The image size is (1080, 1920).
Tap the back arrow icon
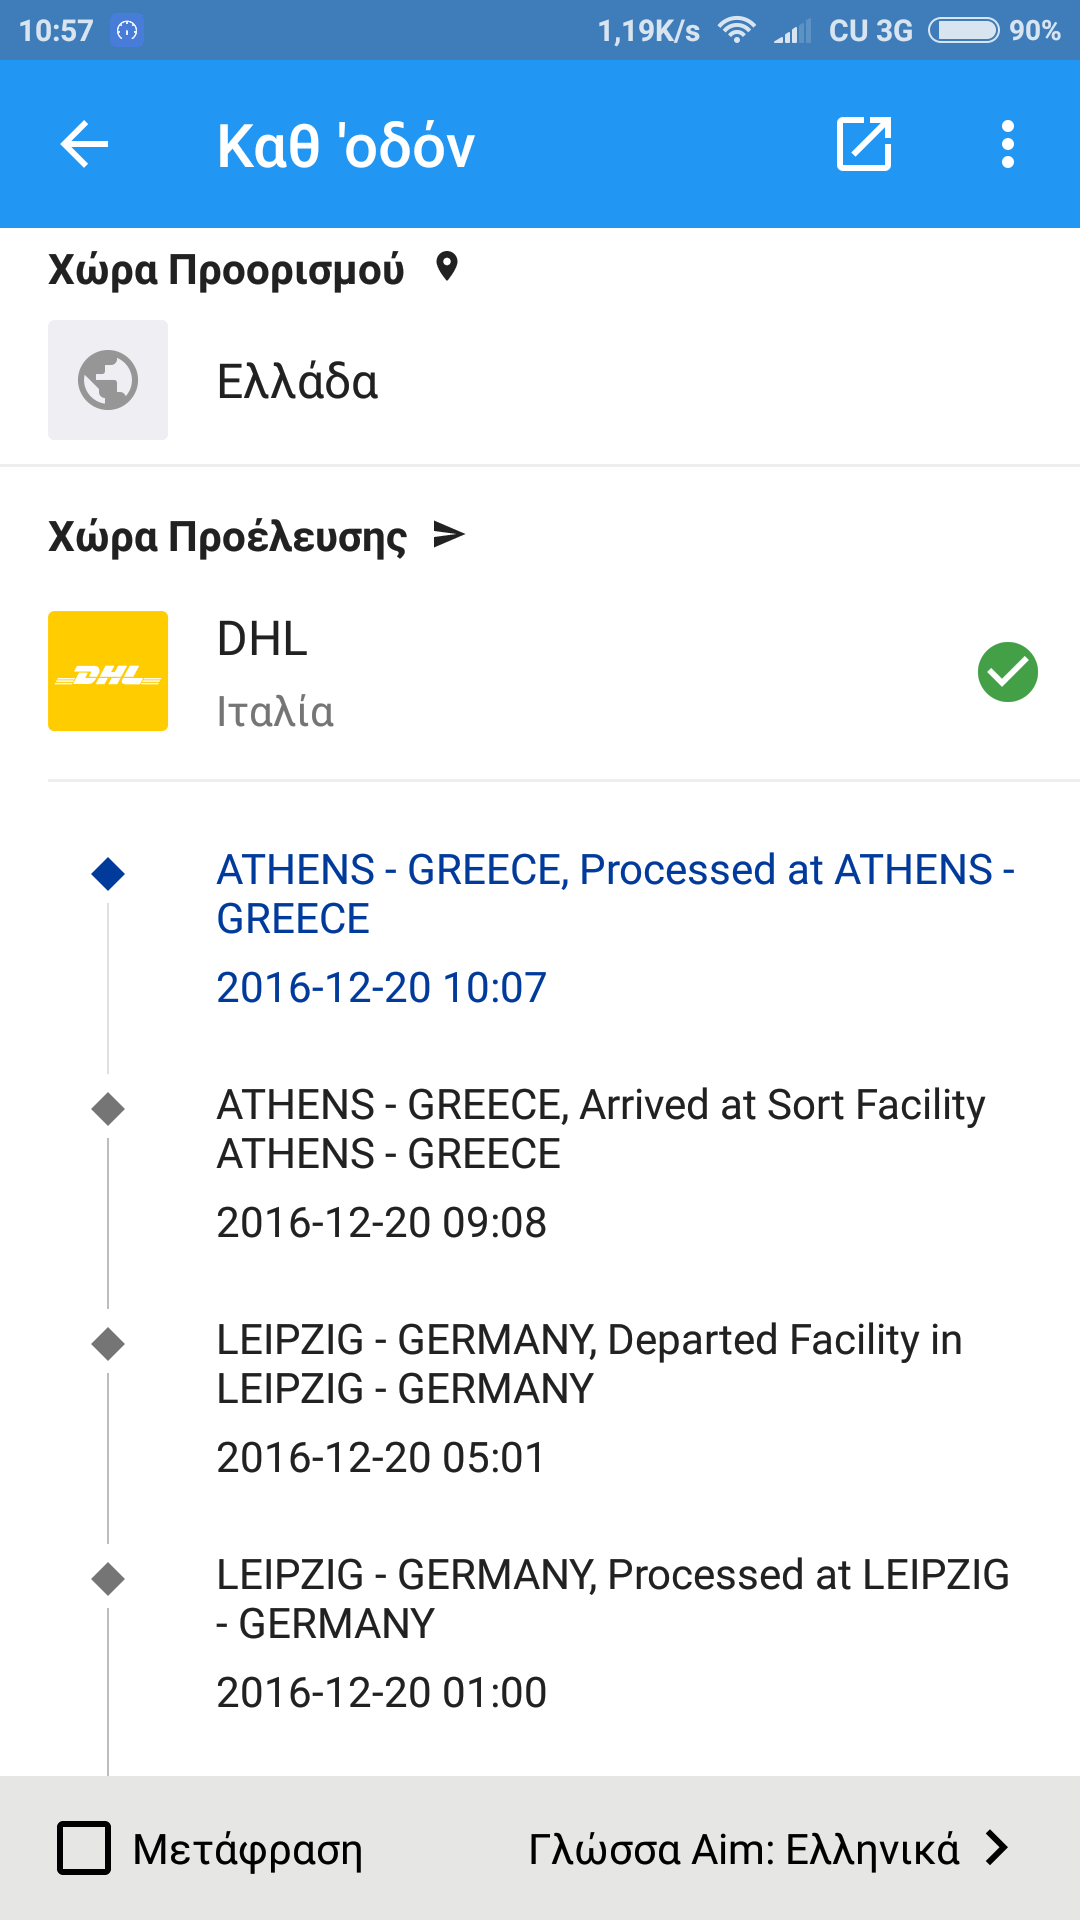coord(84,145)
